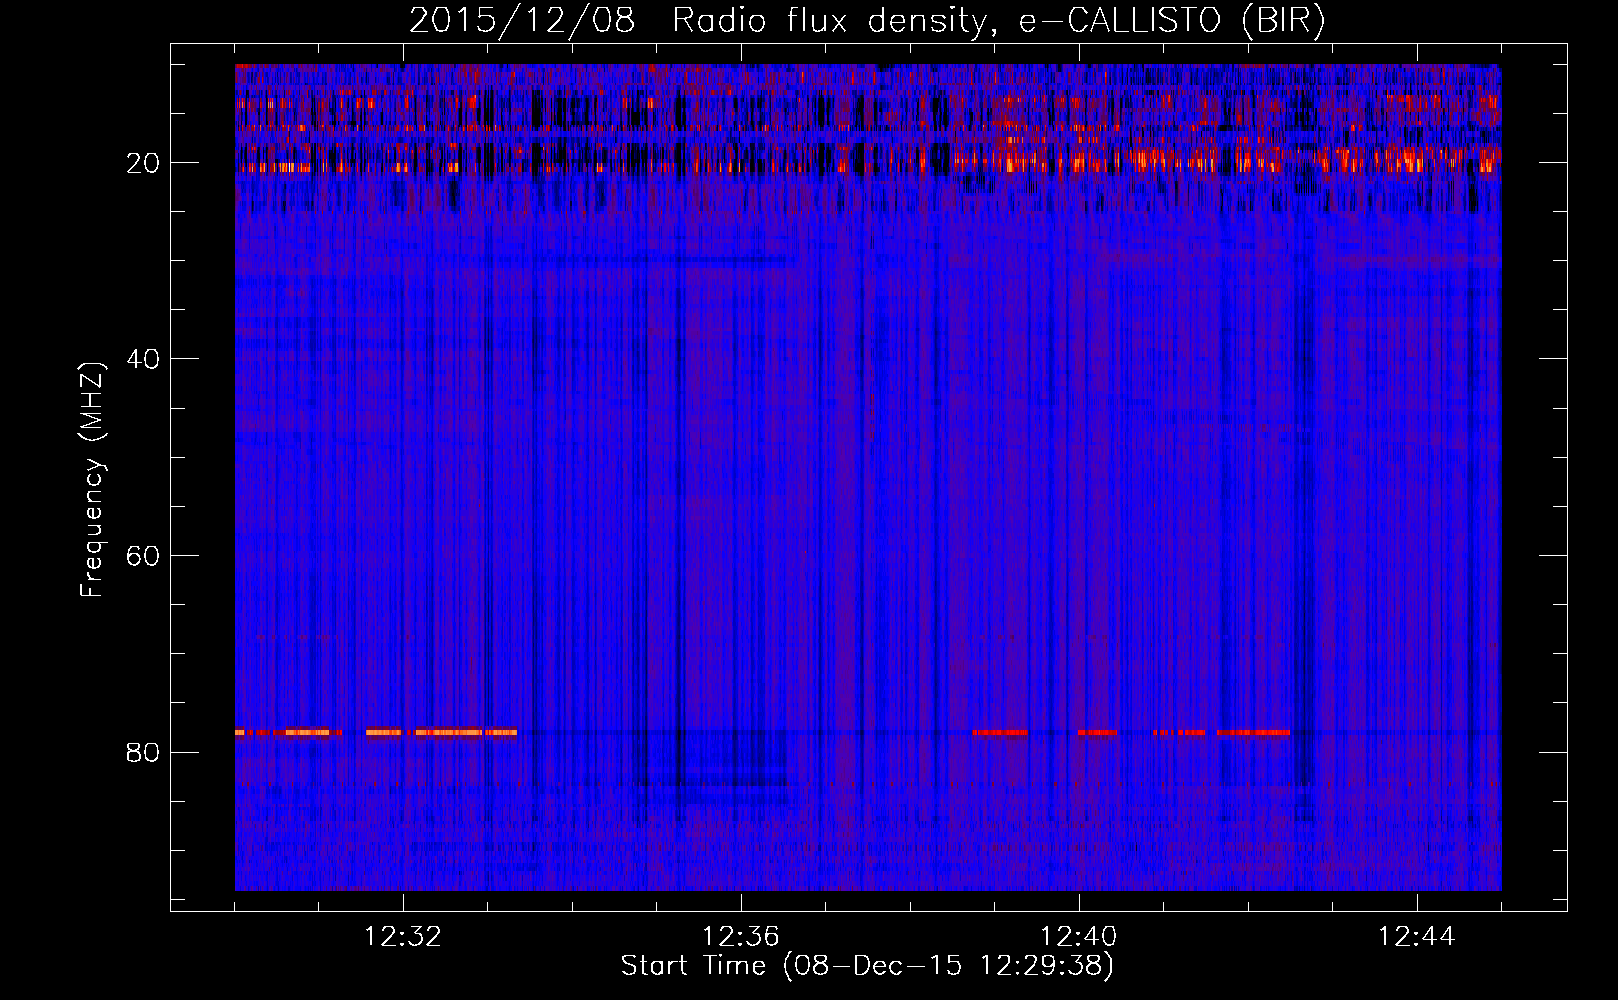Click the long red 78 MHz segment near 12:42
The width and height of the screenshot is (1618, 1000).
(1253, 733)
